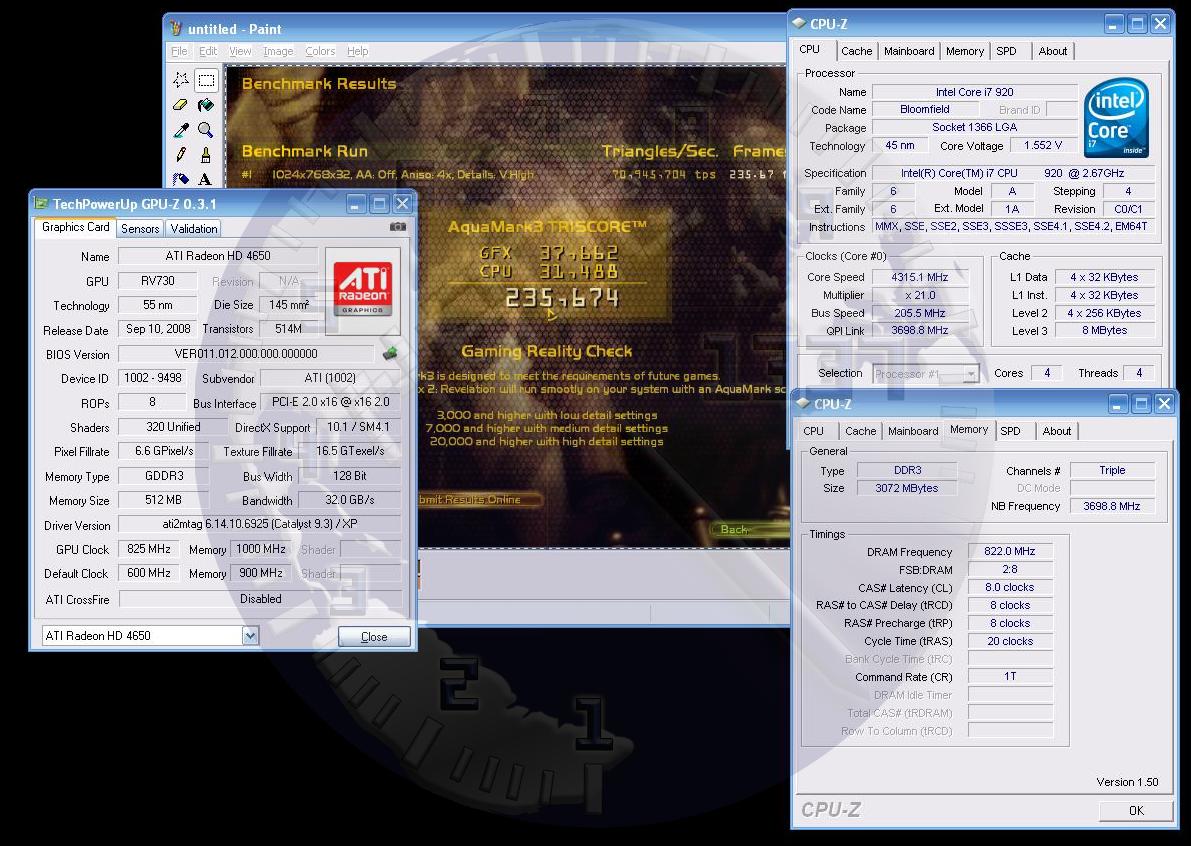Open the SPD tab in lower CPU-Z window
Image resolution: width=1191 pixels, height=846 pixels.
tap(1010, 431)
